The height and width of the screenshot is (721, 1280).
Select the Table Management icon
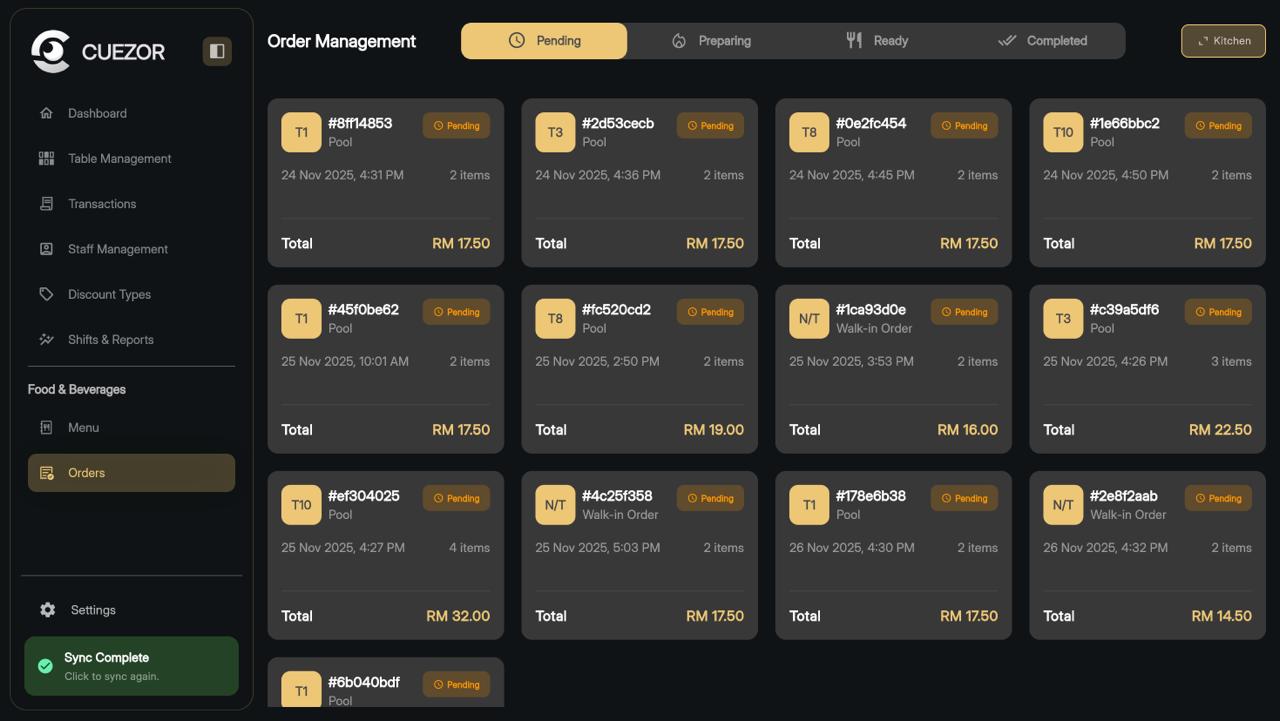point(47,158)
